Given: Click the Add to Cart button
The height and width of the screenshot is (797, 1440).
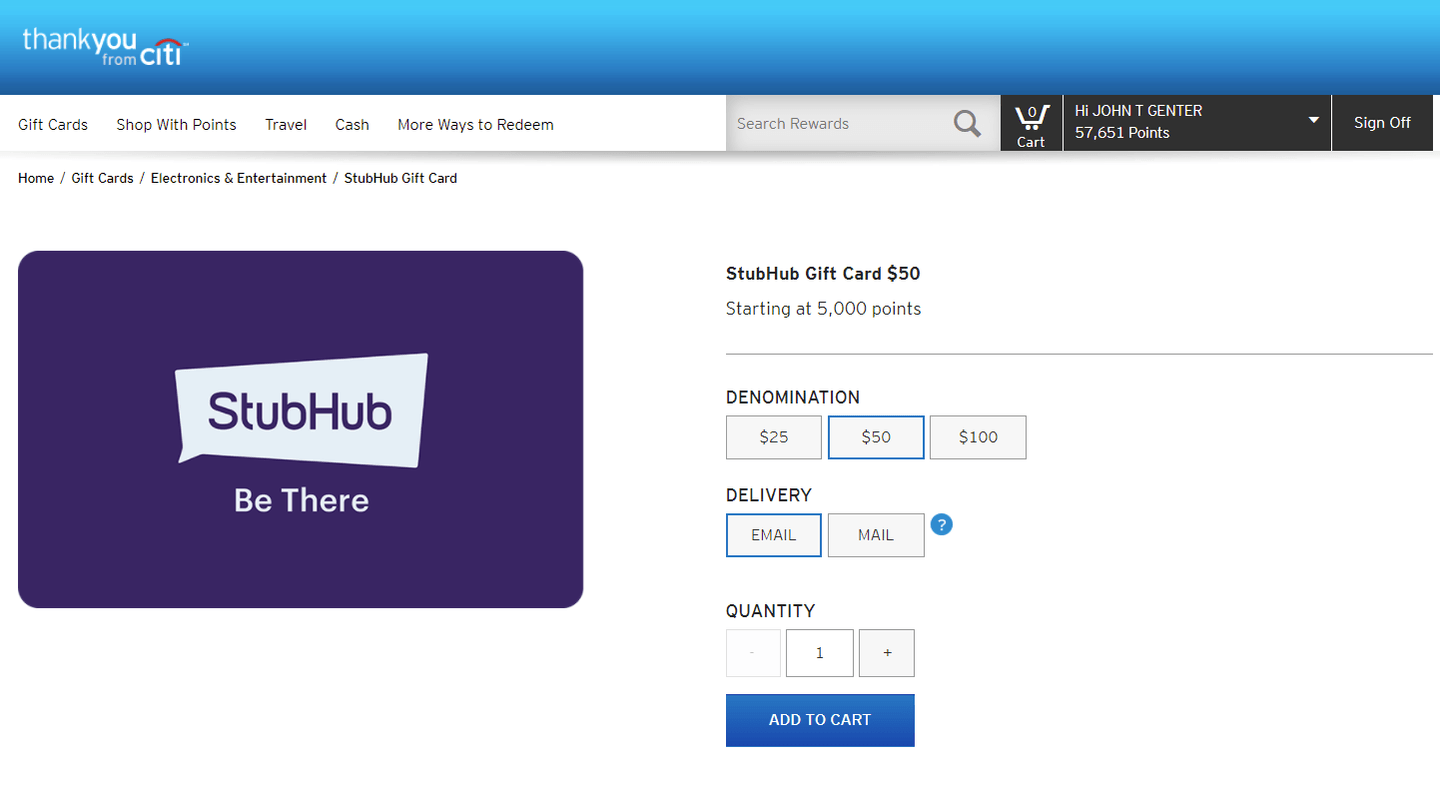Looking at the screenshot, I should click(819, 720).
